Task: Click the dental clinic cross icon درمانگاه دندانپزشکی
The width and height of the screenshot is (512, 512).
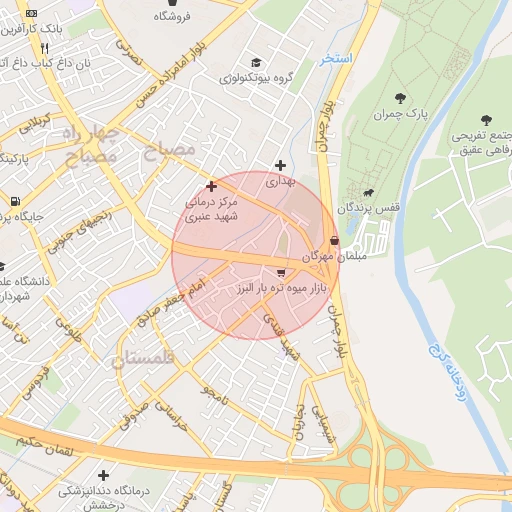Action: click(103, 475)
